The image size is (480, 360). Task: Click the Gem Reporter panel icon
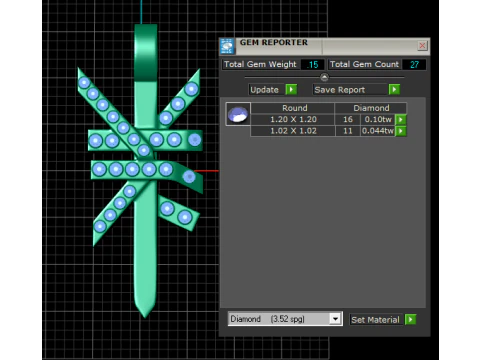pyautogui.click(x=227, y=47)
